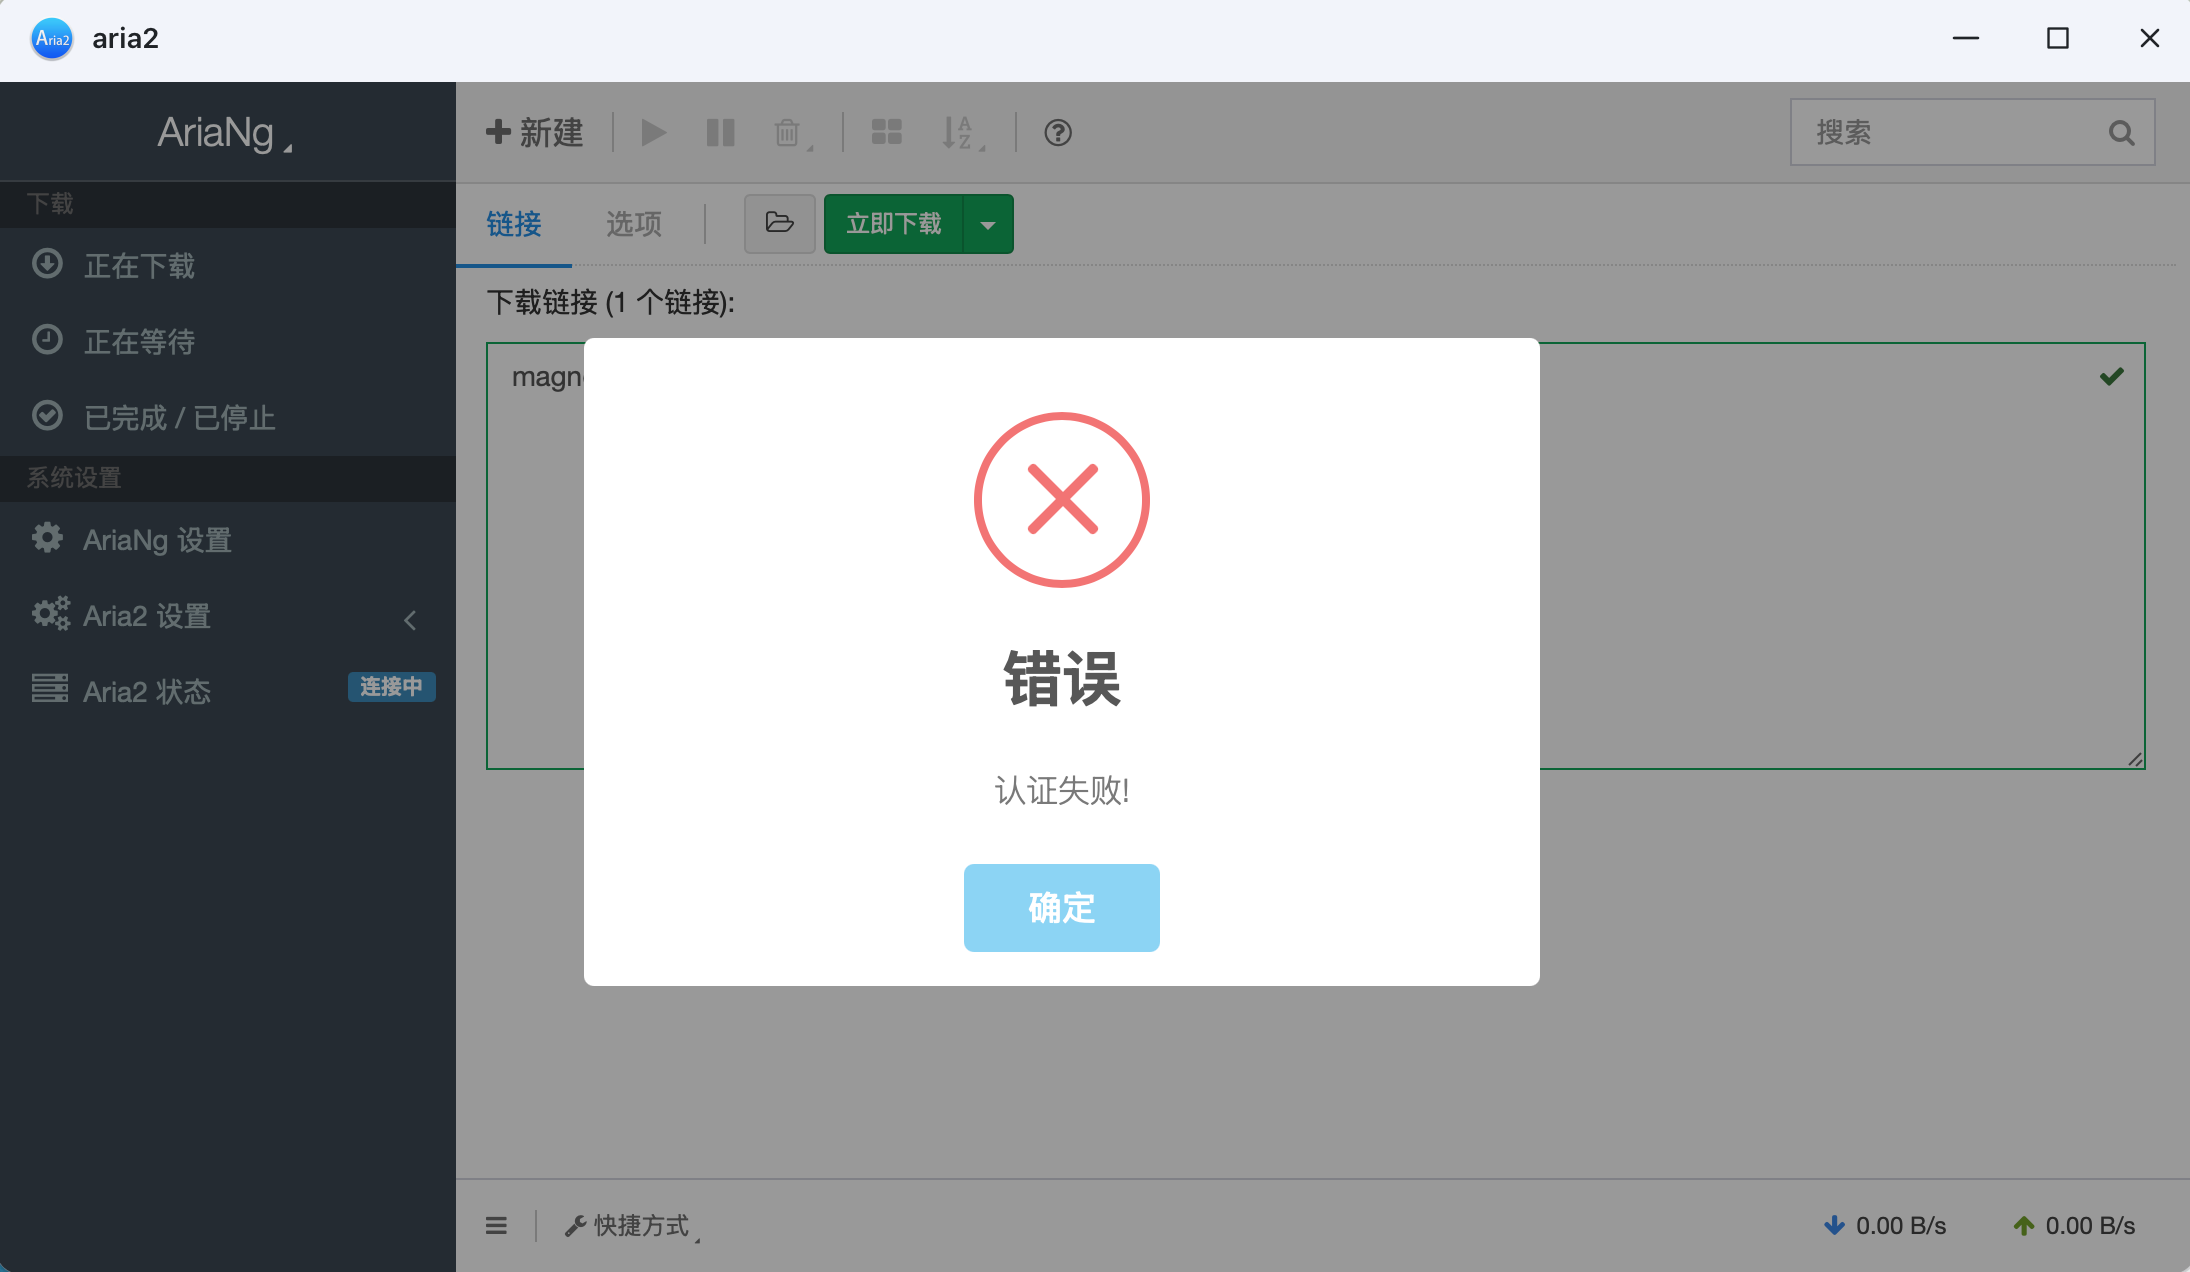This screenshot has height=1272, width=2190.
Task: Switch to the 选项 tab
Action: tap(633, 224)
